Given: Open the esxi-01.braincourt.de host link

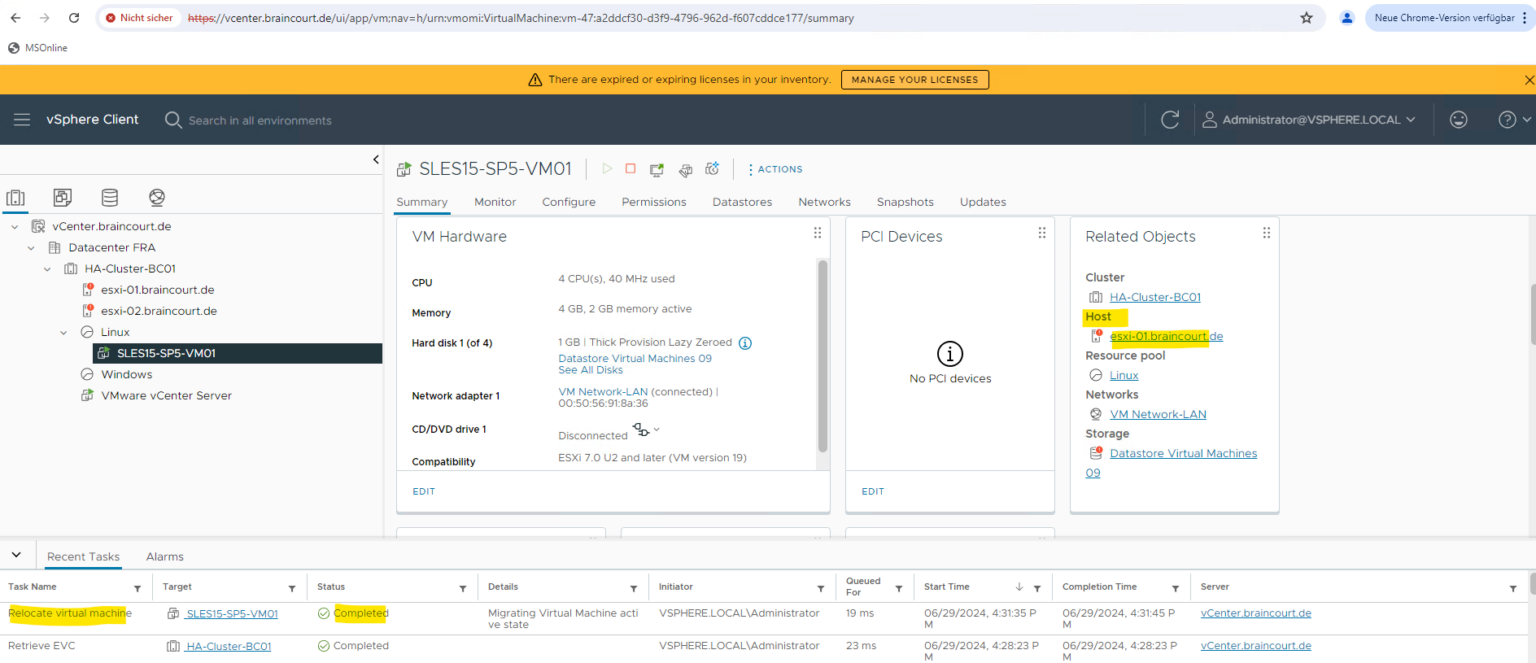Looking at the screenshot, I should 1165,336.
